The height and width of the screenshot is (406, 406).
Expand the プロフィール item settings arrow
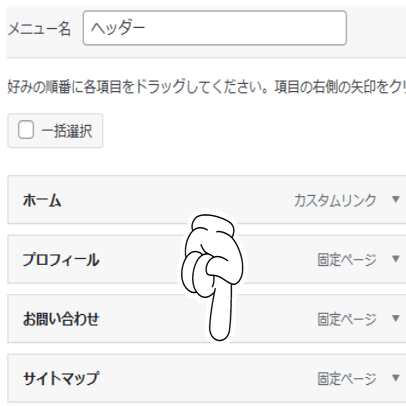pyautogui.click(x=395, y=259)
